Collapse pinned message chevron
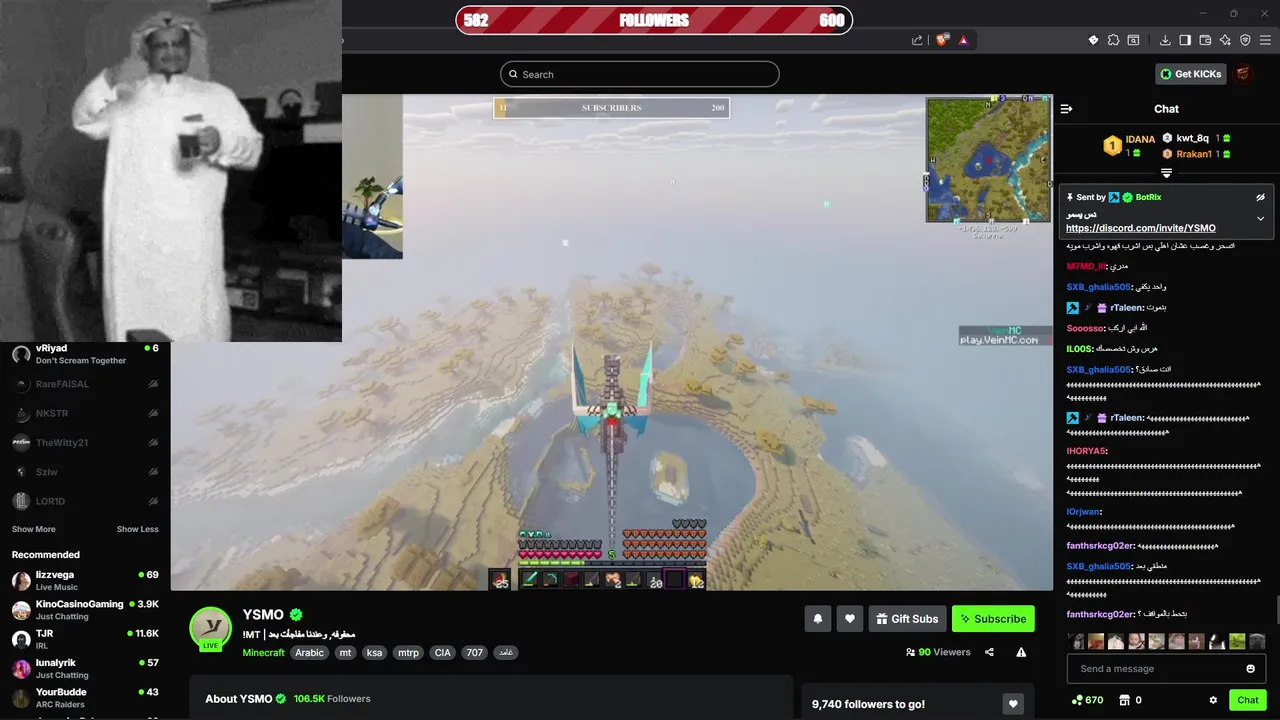Screen dimensions: 1280x720 1260,218
